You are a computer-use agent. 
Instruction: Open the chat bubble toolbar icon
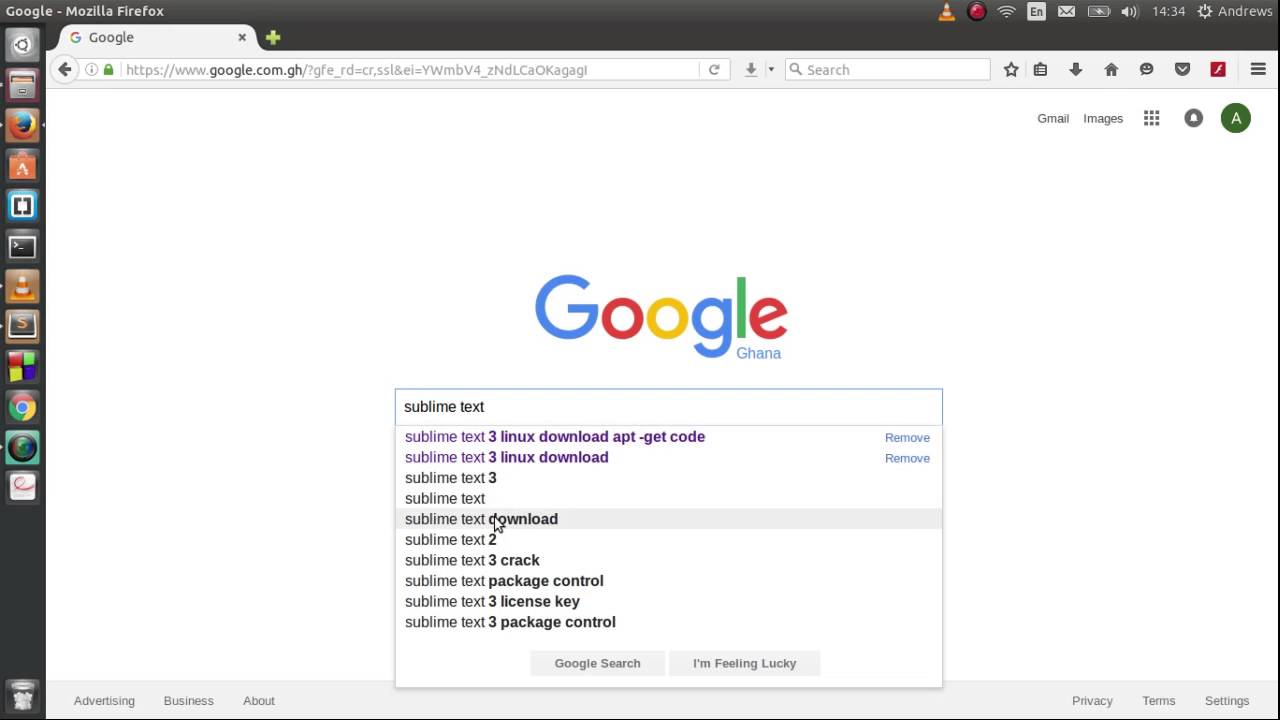coord(1147,69)
